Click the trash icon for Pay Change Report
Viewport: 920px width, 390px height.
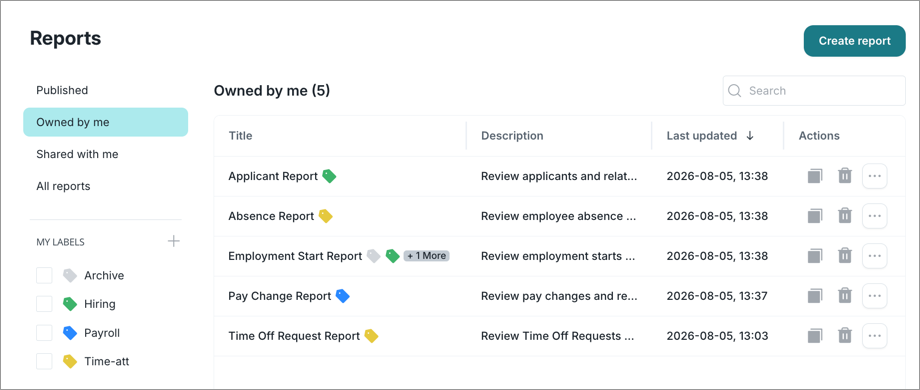[x=844, y=296]
